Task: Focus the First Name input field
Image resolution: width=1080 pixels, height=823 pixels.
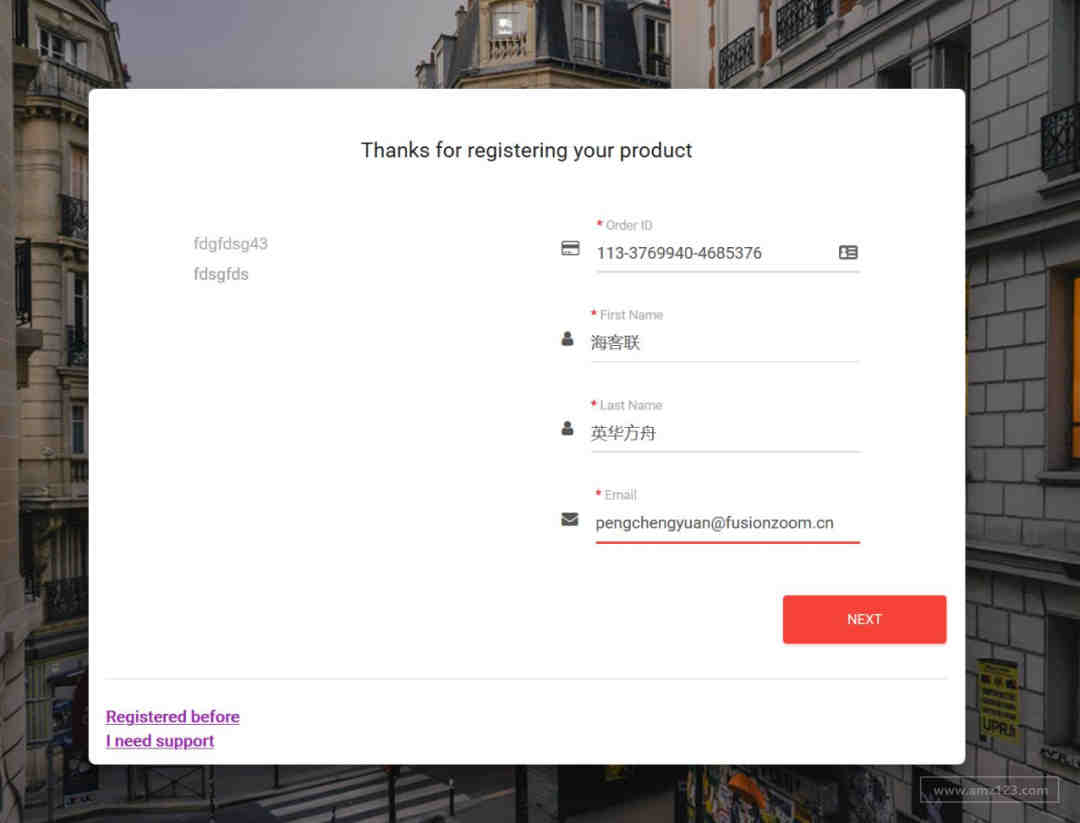Action: coord(724,343)
